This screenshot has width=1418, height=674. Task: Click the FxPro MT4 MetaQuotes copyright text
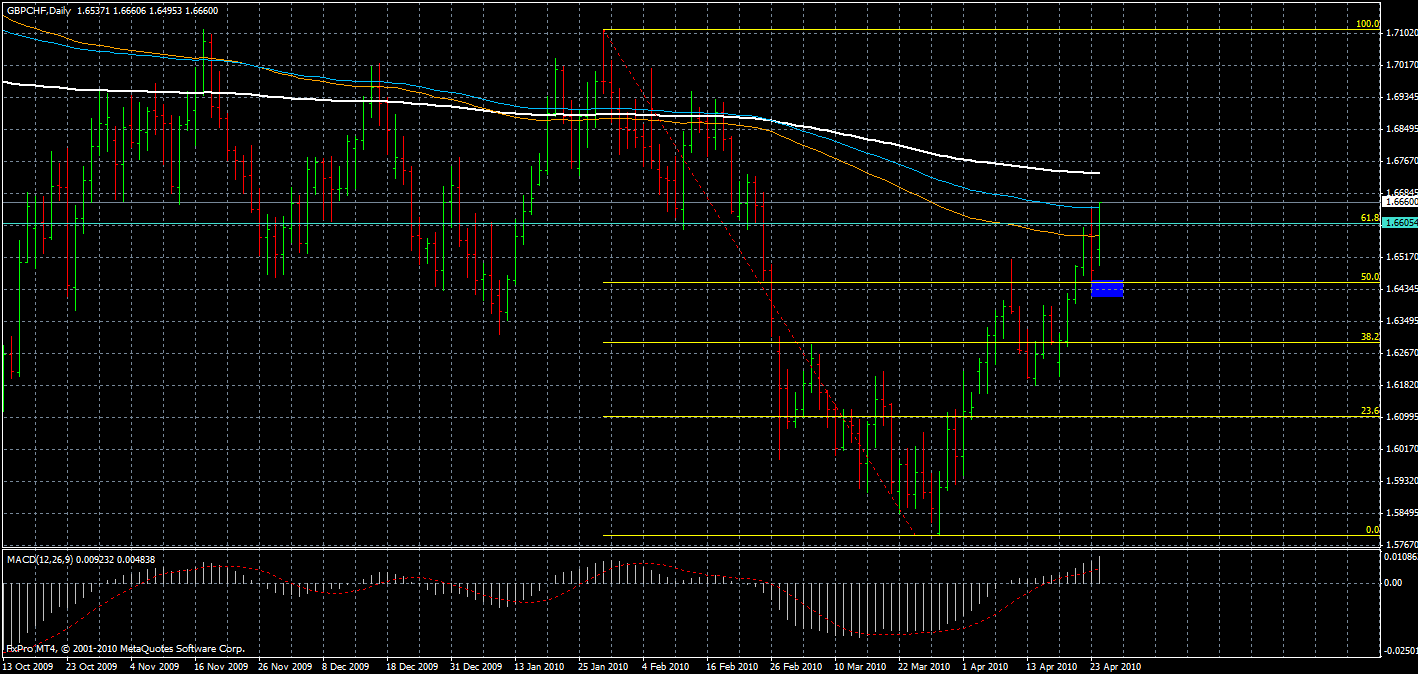tap(125, 649)
